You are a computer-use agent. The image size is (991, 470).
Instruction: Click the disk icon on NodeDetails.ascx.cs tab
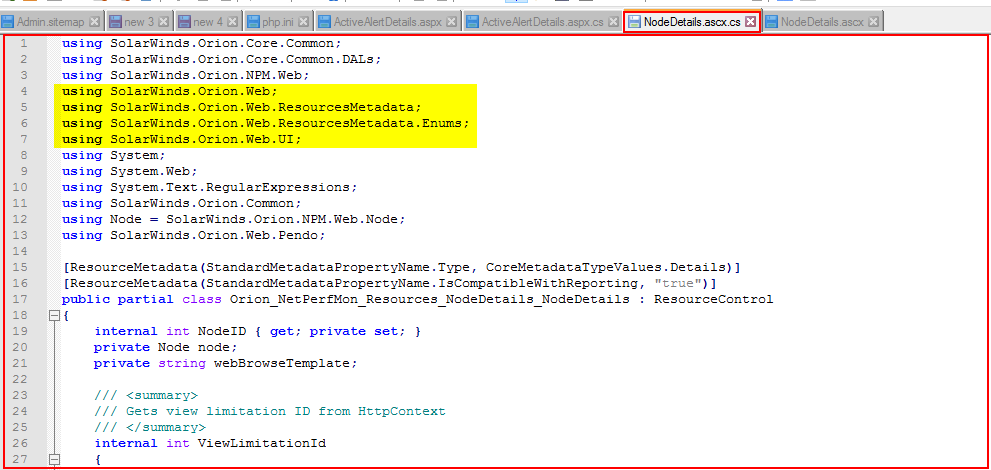[x=635, y=22]
